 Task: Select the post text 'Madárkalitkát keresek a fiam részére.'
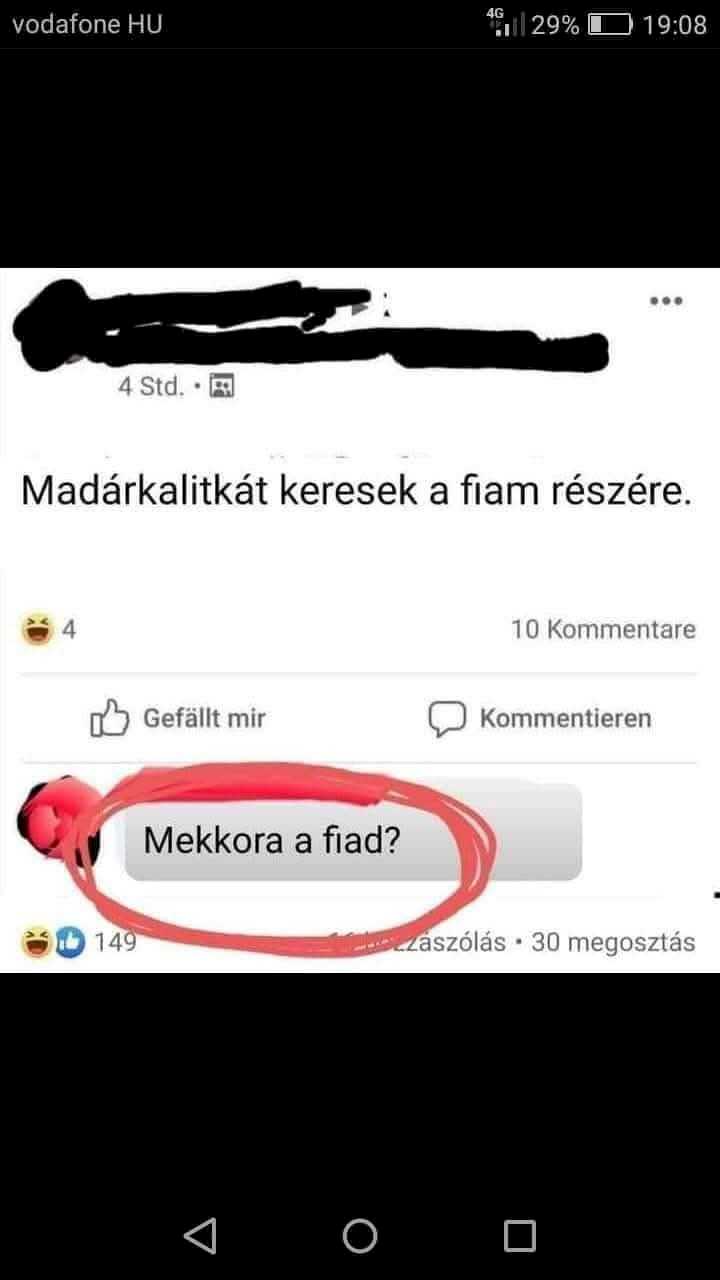coord(357,491)
